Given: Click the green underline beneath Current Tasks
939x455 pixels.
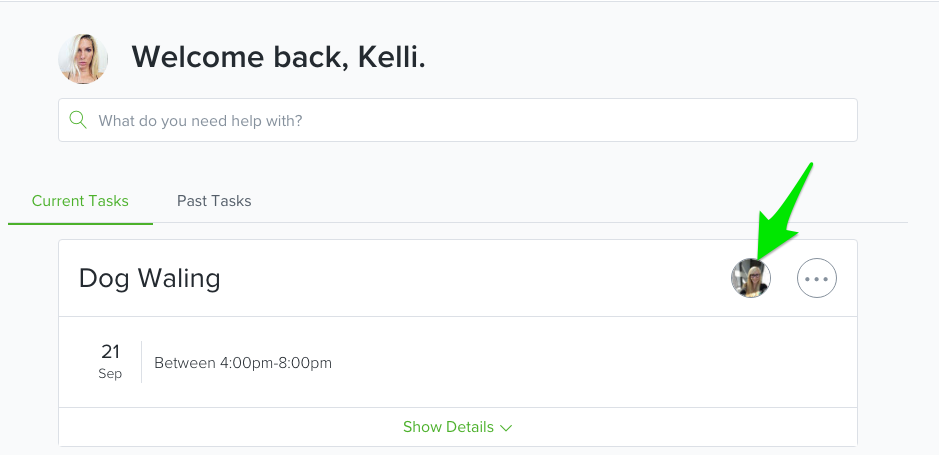Looking at the screenshot, I should pyautogui.click(x=80, y=224).
